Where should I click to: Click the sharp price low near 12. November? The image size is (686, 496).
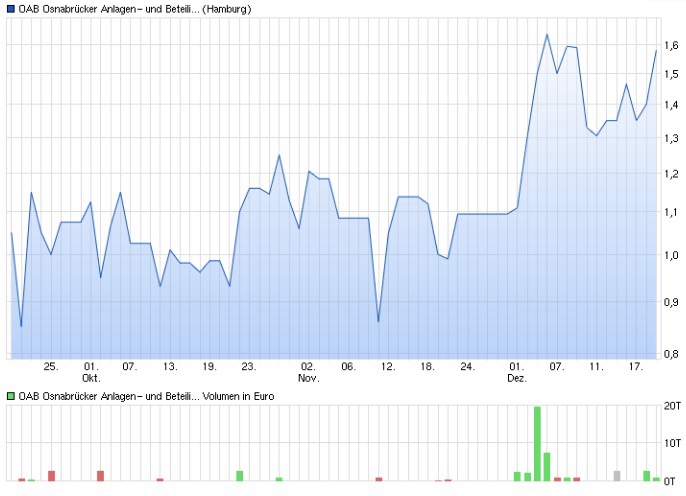[378, 321]
